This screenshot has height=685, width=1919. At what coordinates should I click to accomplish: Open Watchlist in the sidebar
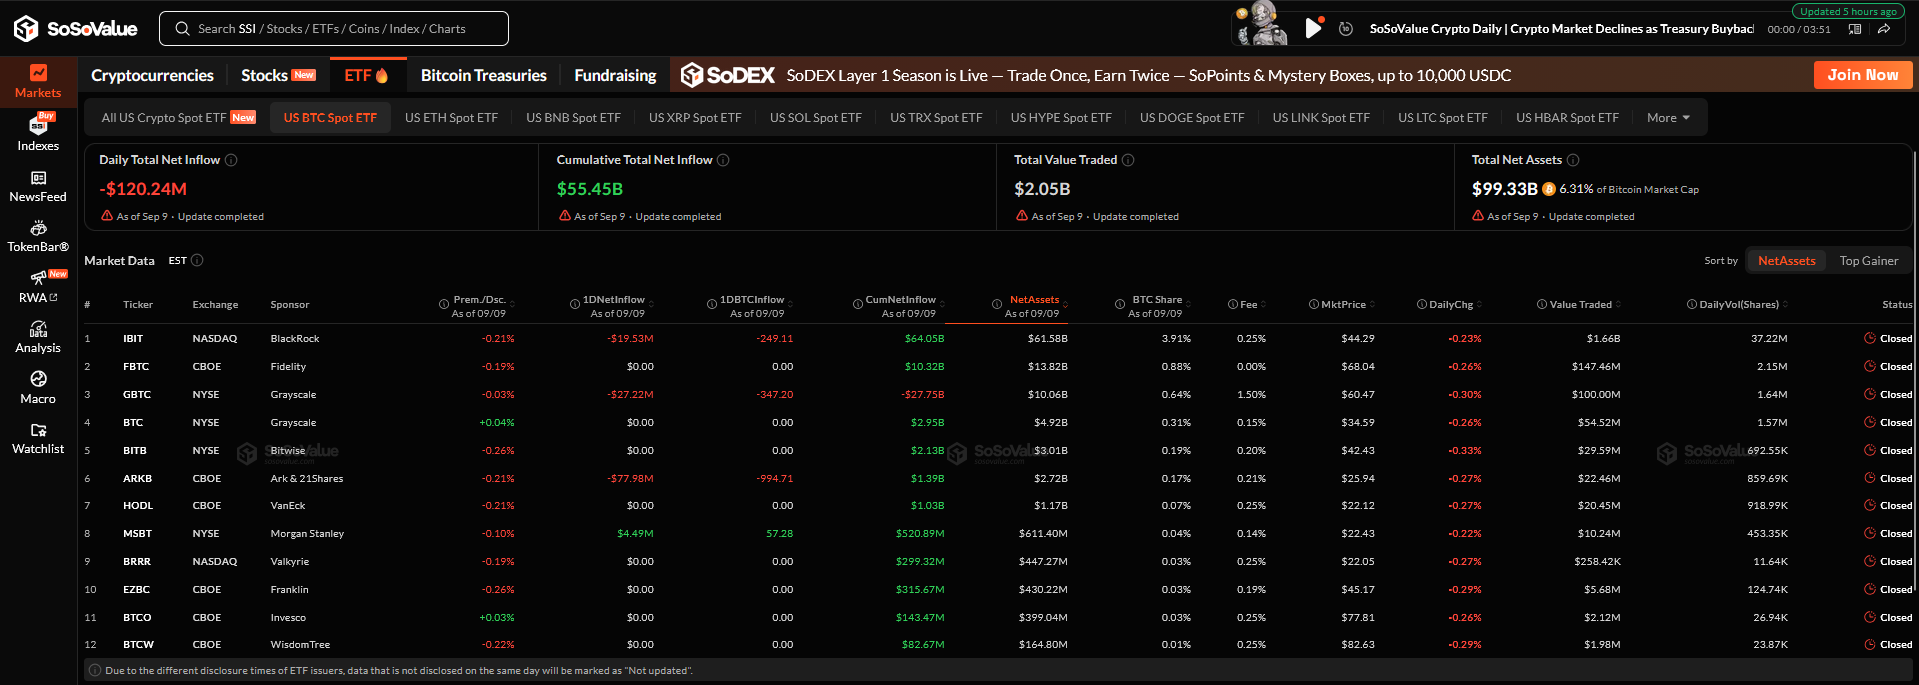(38, 439)
